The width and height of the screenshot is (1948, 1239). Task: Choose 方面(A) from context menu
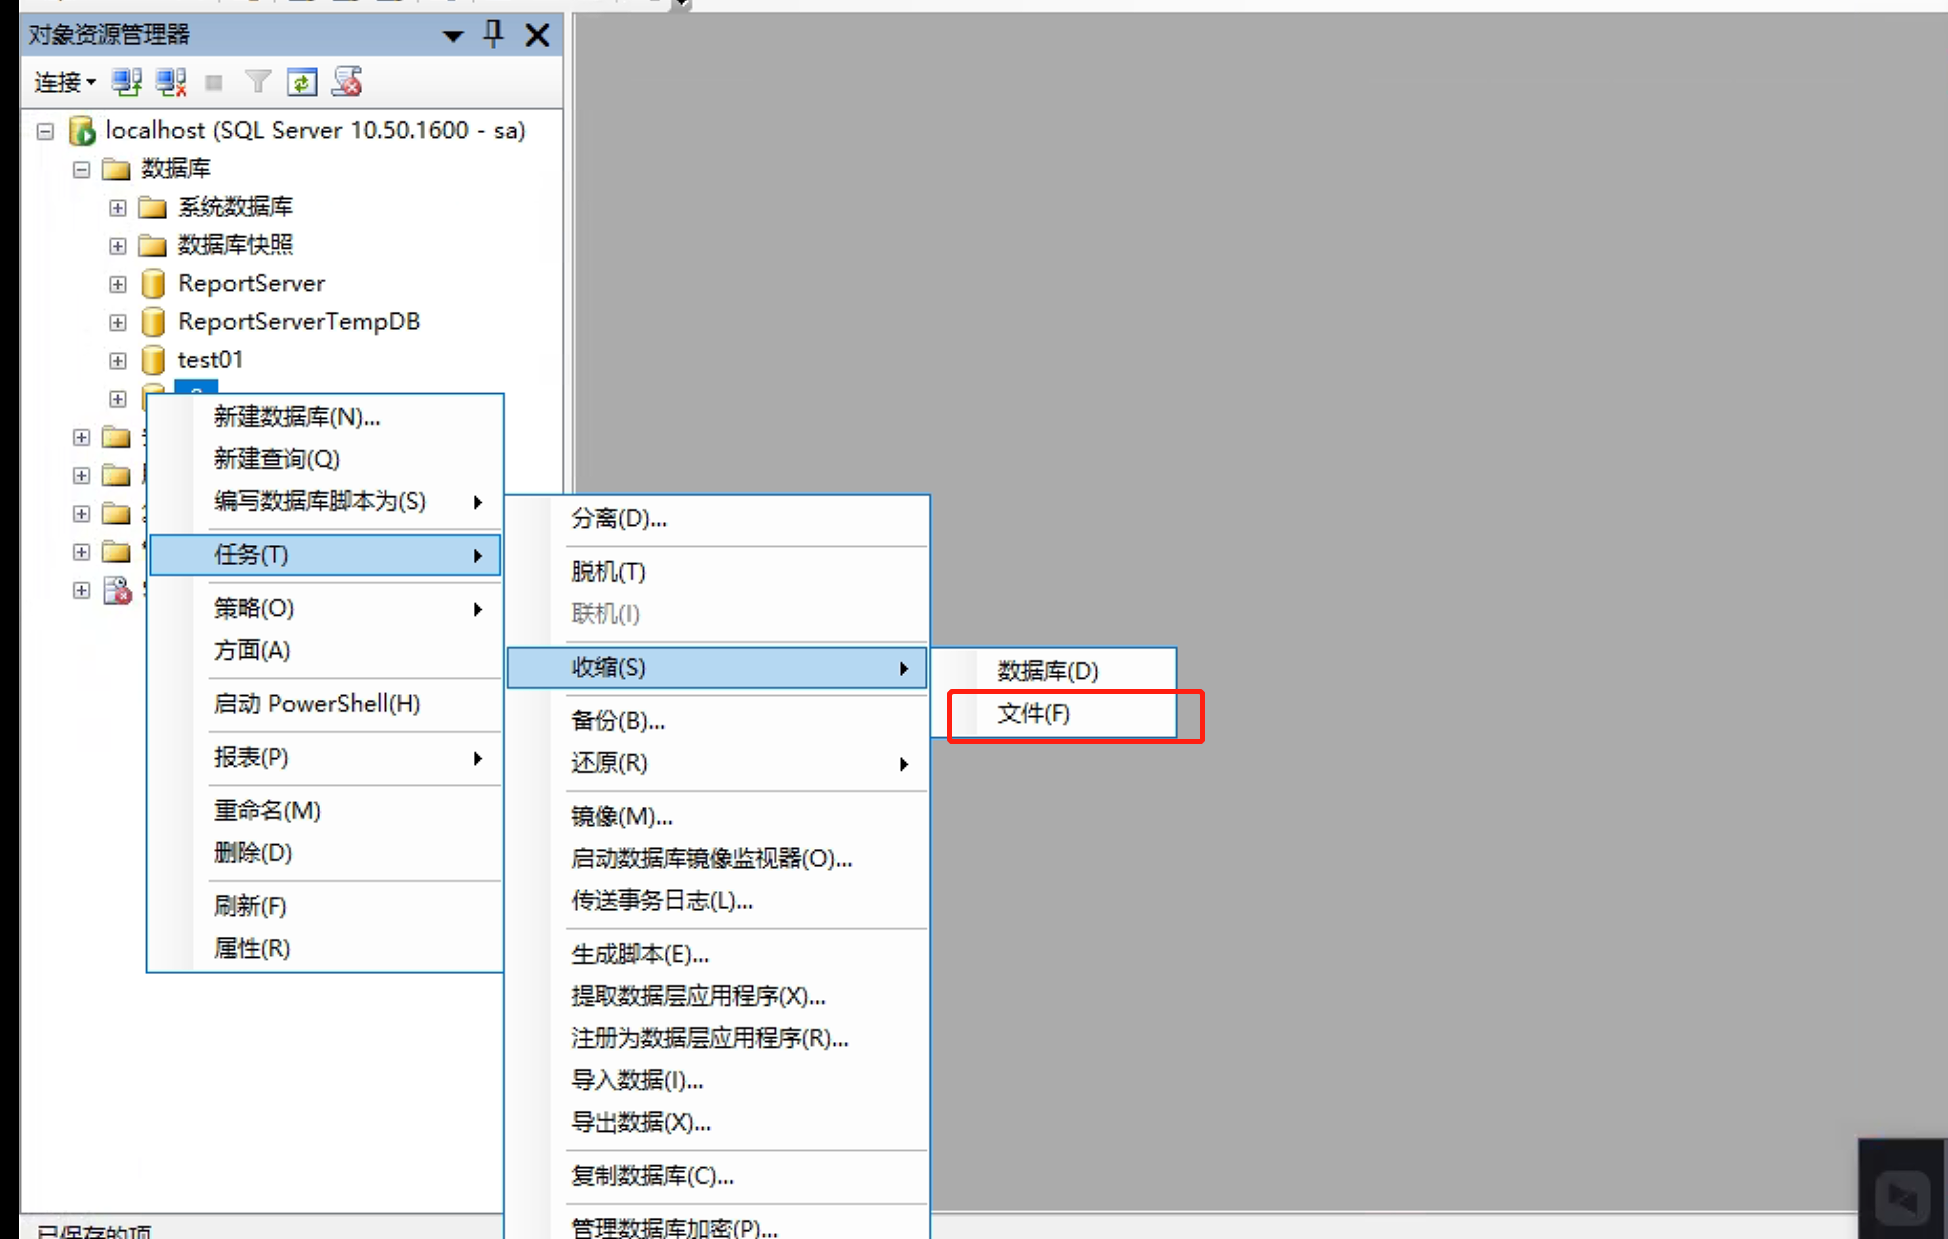(x=325, y=650)
